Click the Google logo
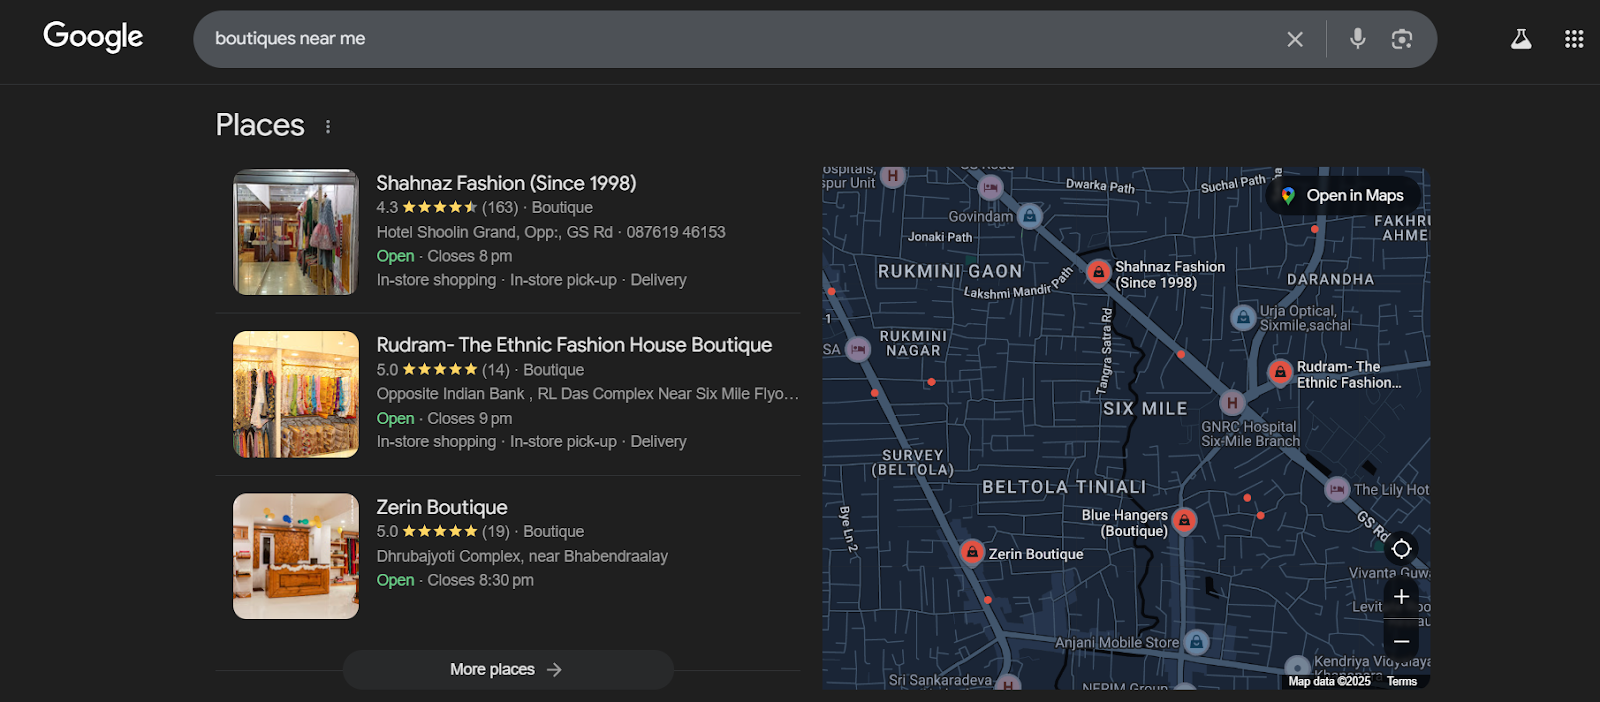This screenshot has width=1600, height=702. (x=93, y=37)
